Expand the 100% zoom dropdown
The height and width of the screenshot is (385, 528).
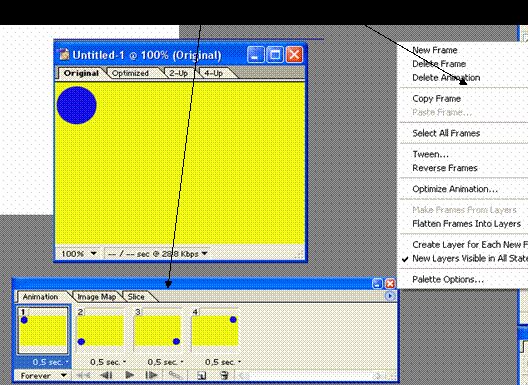79,253
